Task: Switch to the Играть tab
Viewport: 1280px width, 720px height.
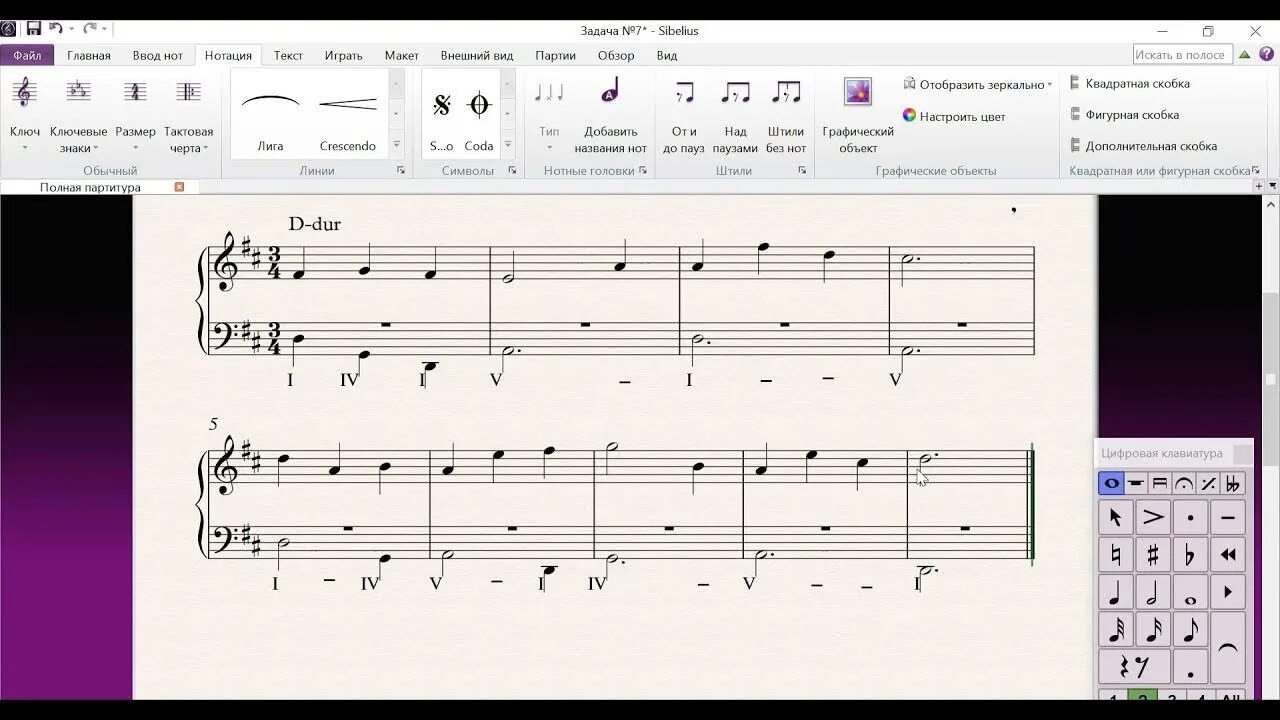Action: tap(343, 55)
